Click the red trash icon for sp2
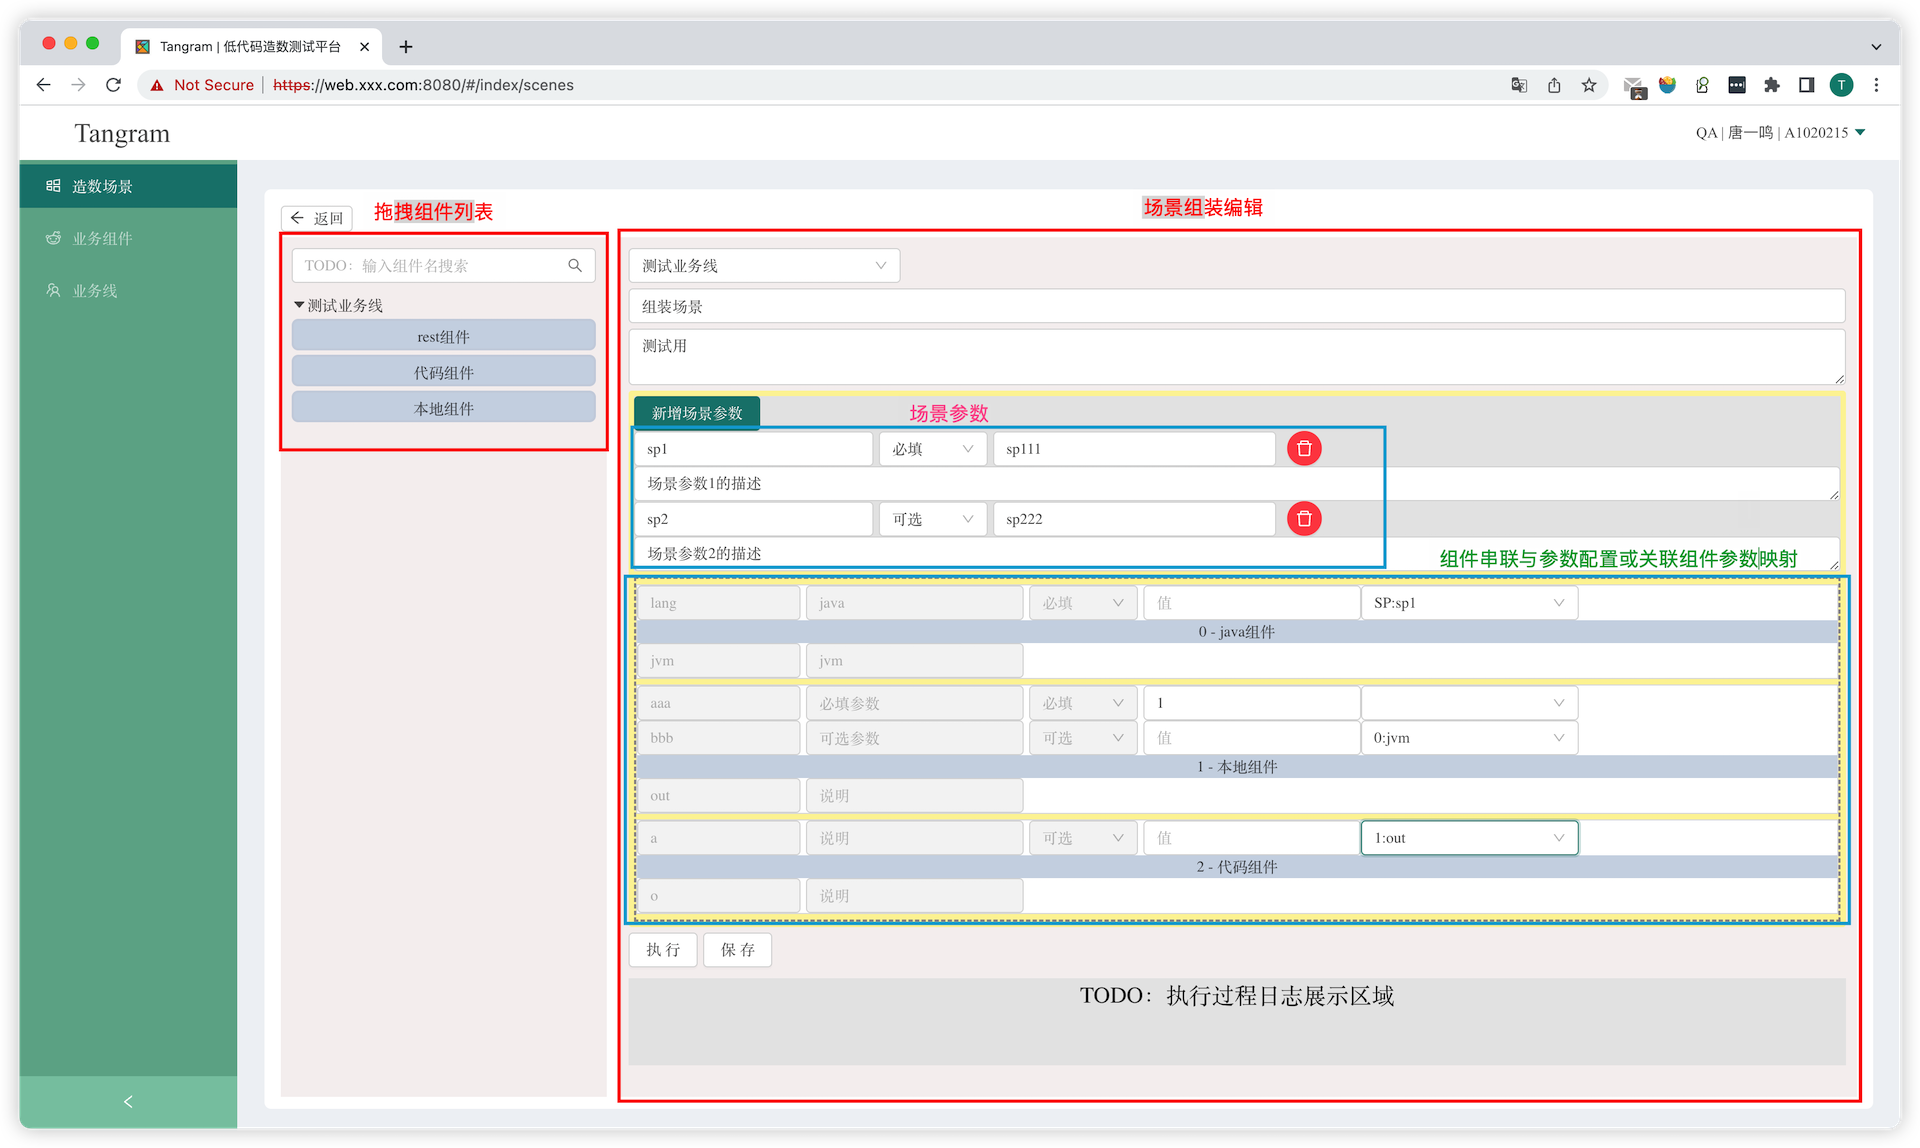 click(1303, 519)
